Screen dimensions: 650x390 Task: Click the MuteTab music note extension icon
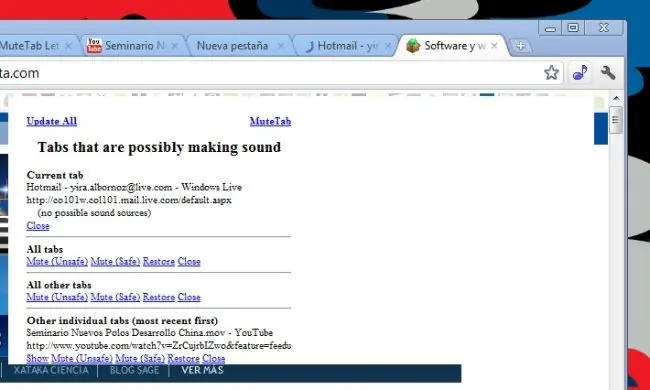[x=580, y=73]
